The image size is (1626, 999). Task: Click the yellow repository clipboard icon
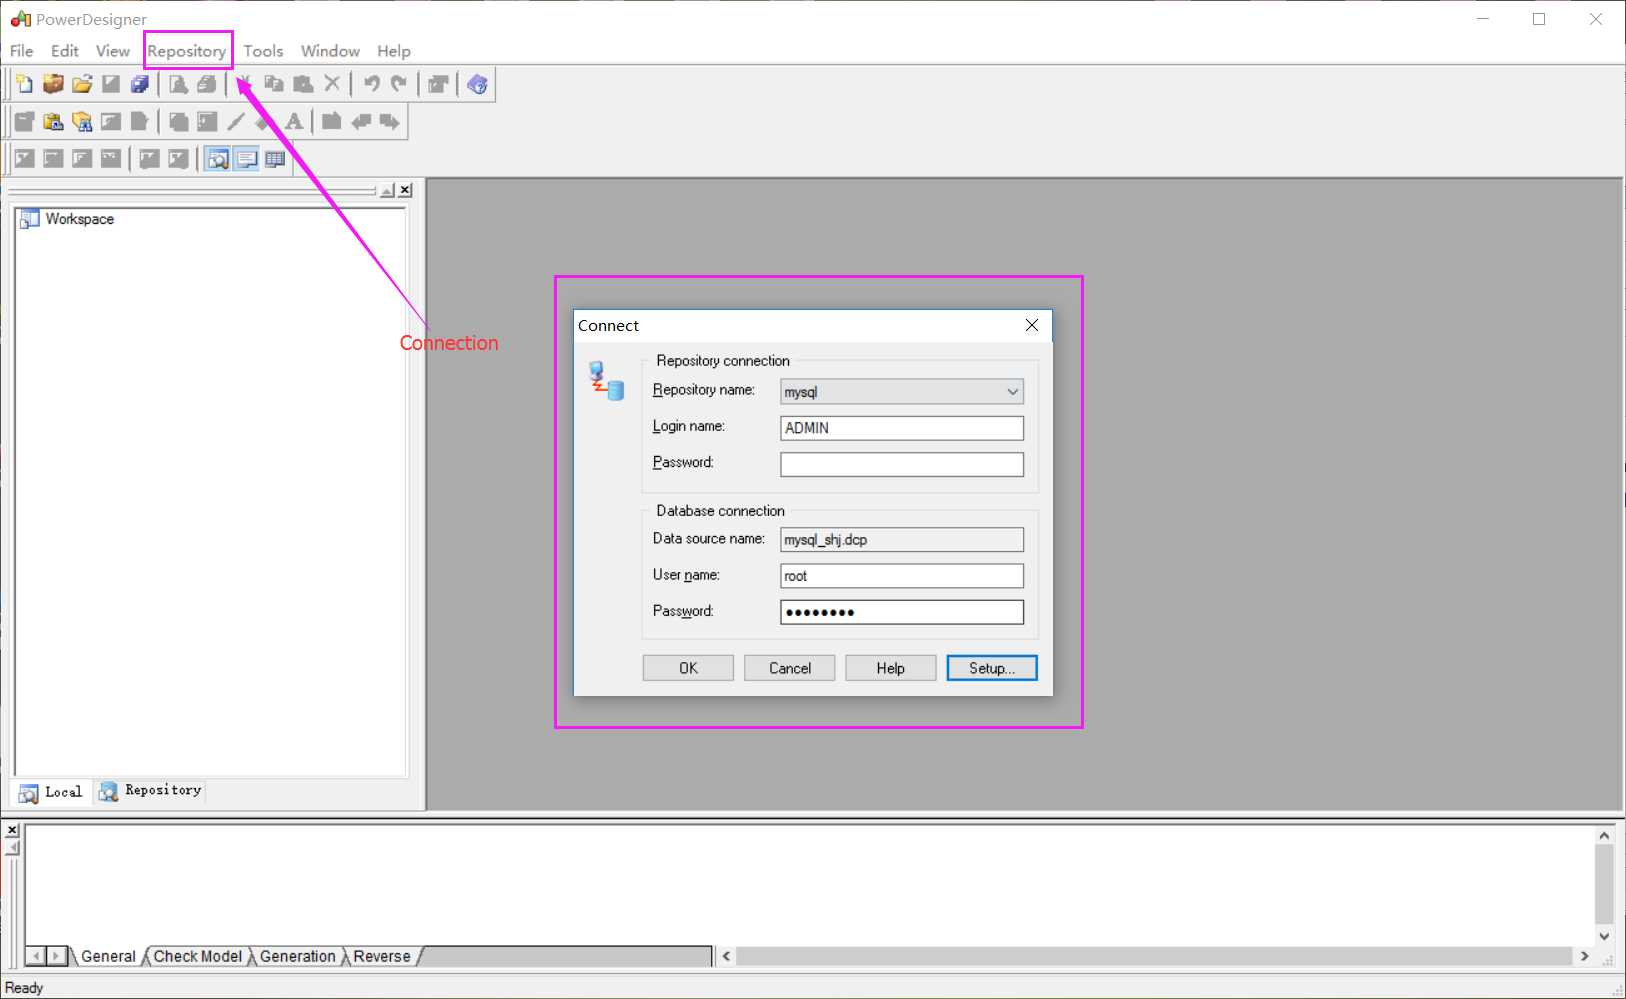point(53,122)
